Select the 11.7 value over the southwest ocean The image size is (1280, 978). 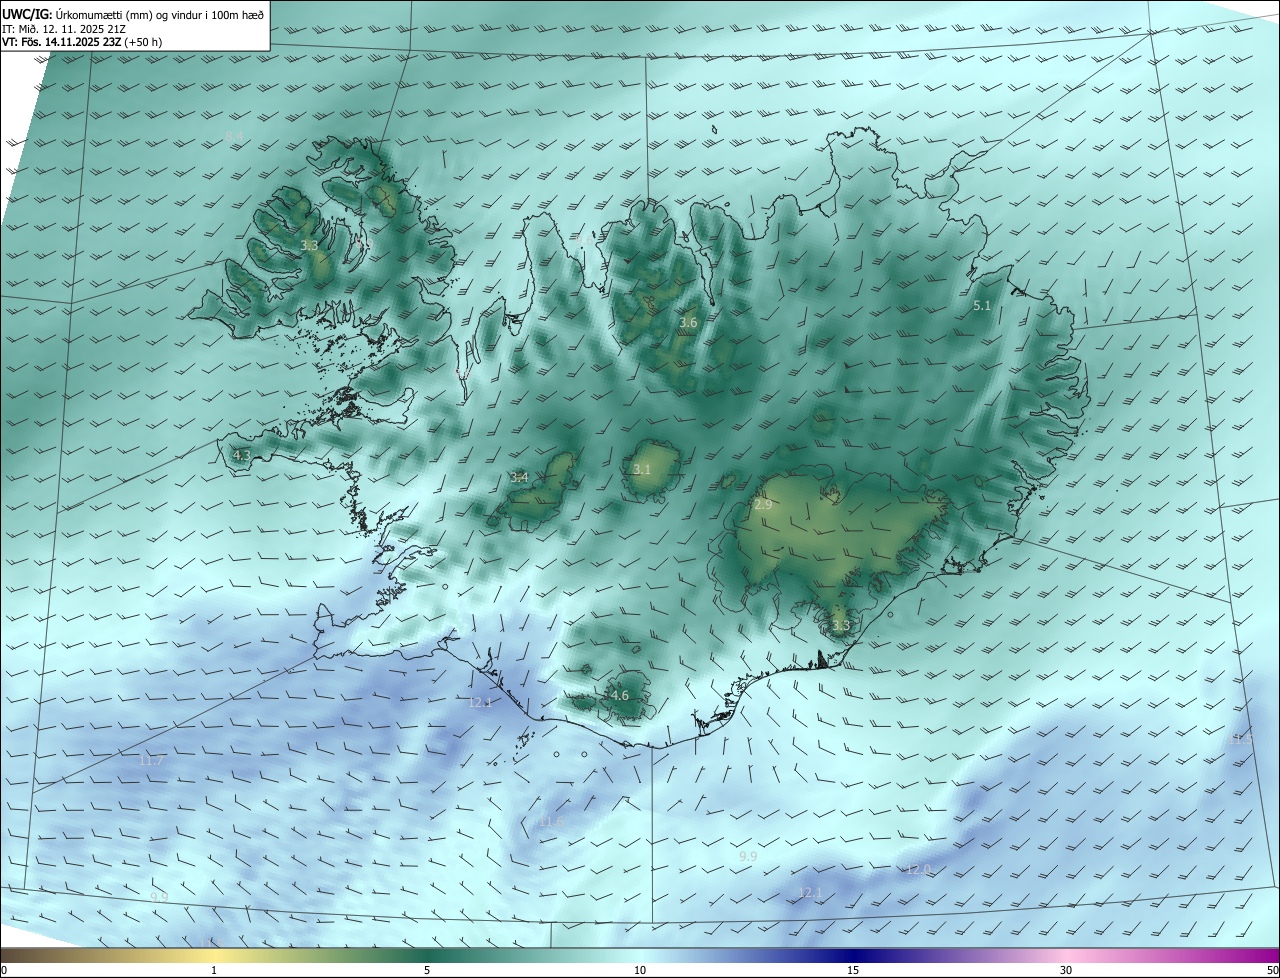click(151, 761)
